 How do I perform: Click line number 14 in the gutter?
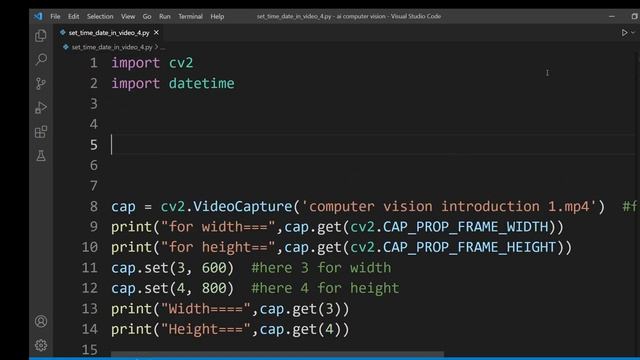coord(90,329)
